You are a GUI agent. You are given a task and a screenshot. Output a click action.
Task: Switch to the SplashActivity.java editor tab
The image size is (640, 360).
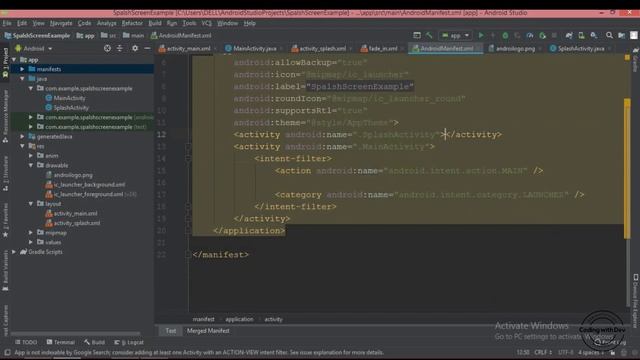[580, 49]
